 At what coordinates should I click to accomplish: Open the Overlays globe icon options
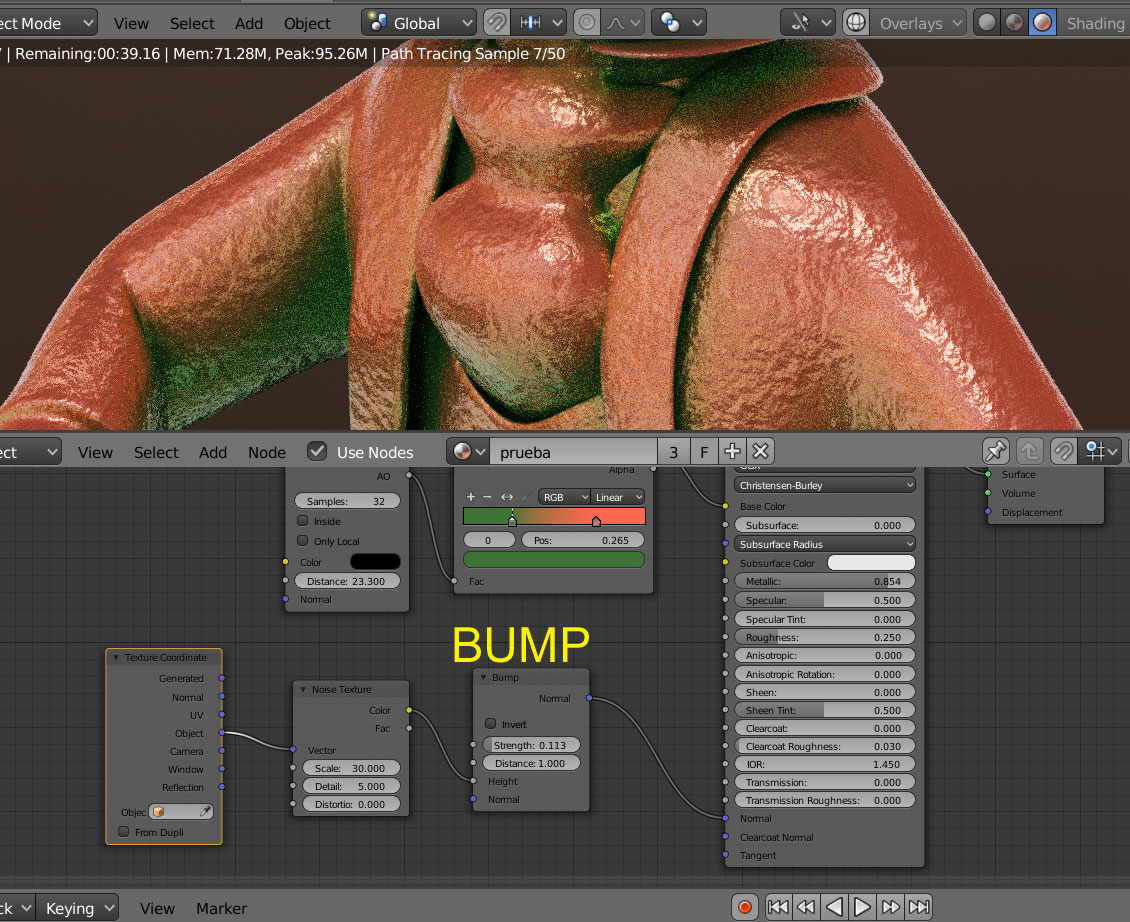click(x=856, y=21)
